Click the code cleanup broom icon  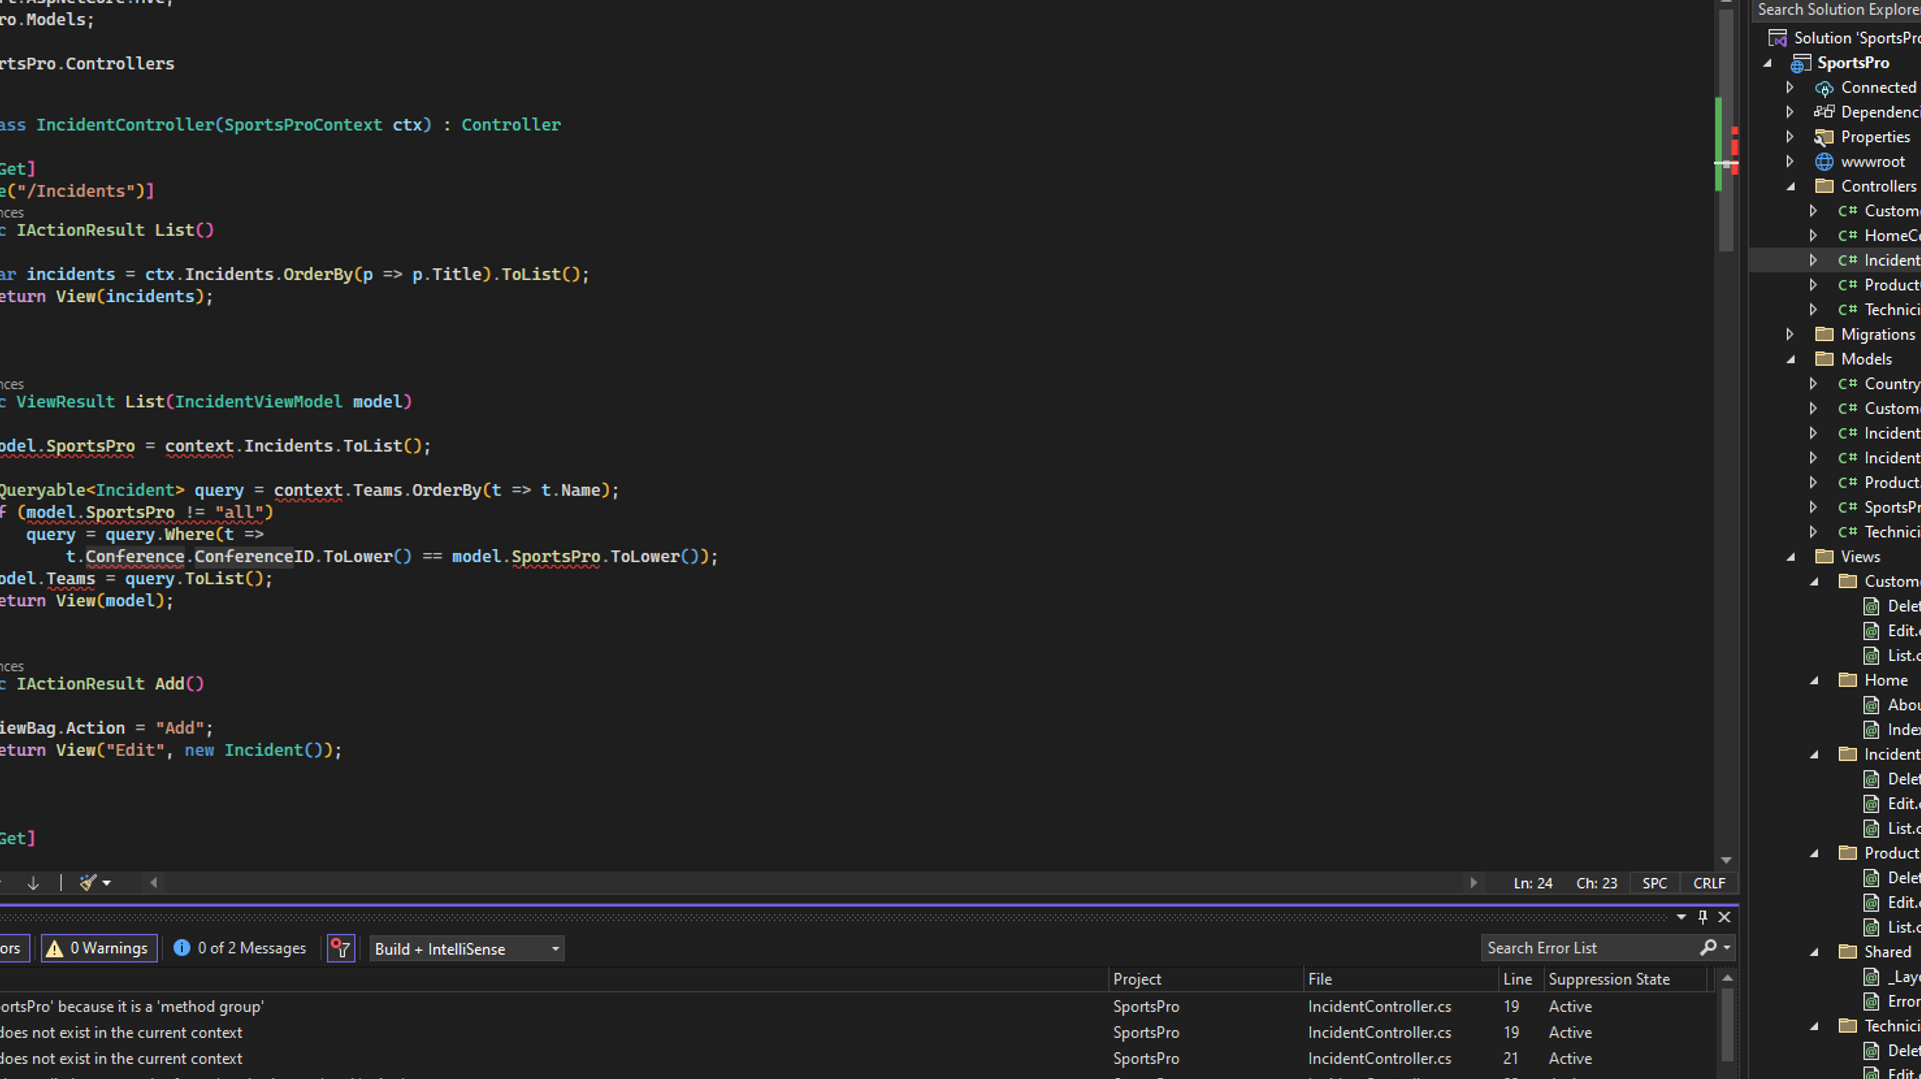[x=89, y=882]
